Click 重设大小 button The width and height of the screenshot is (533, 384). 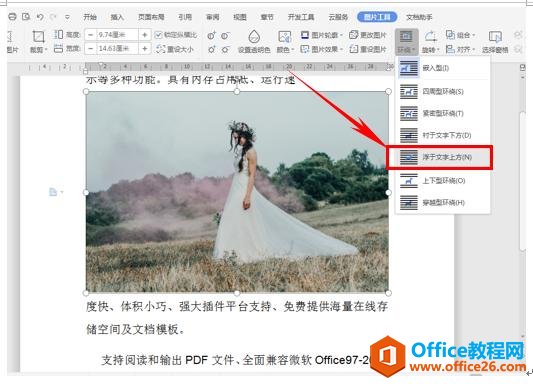175,49
